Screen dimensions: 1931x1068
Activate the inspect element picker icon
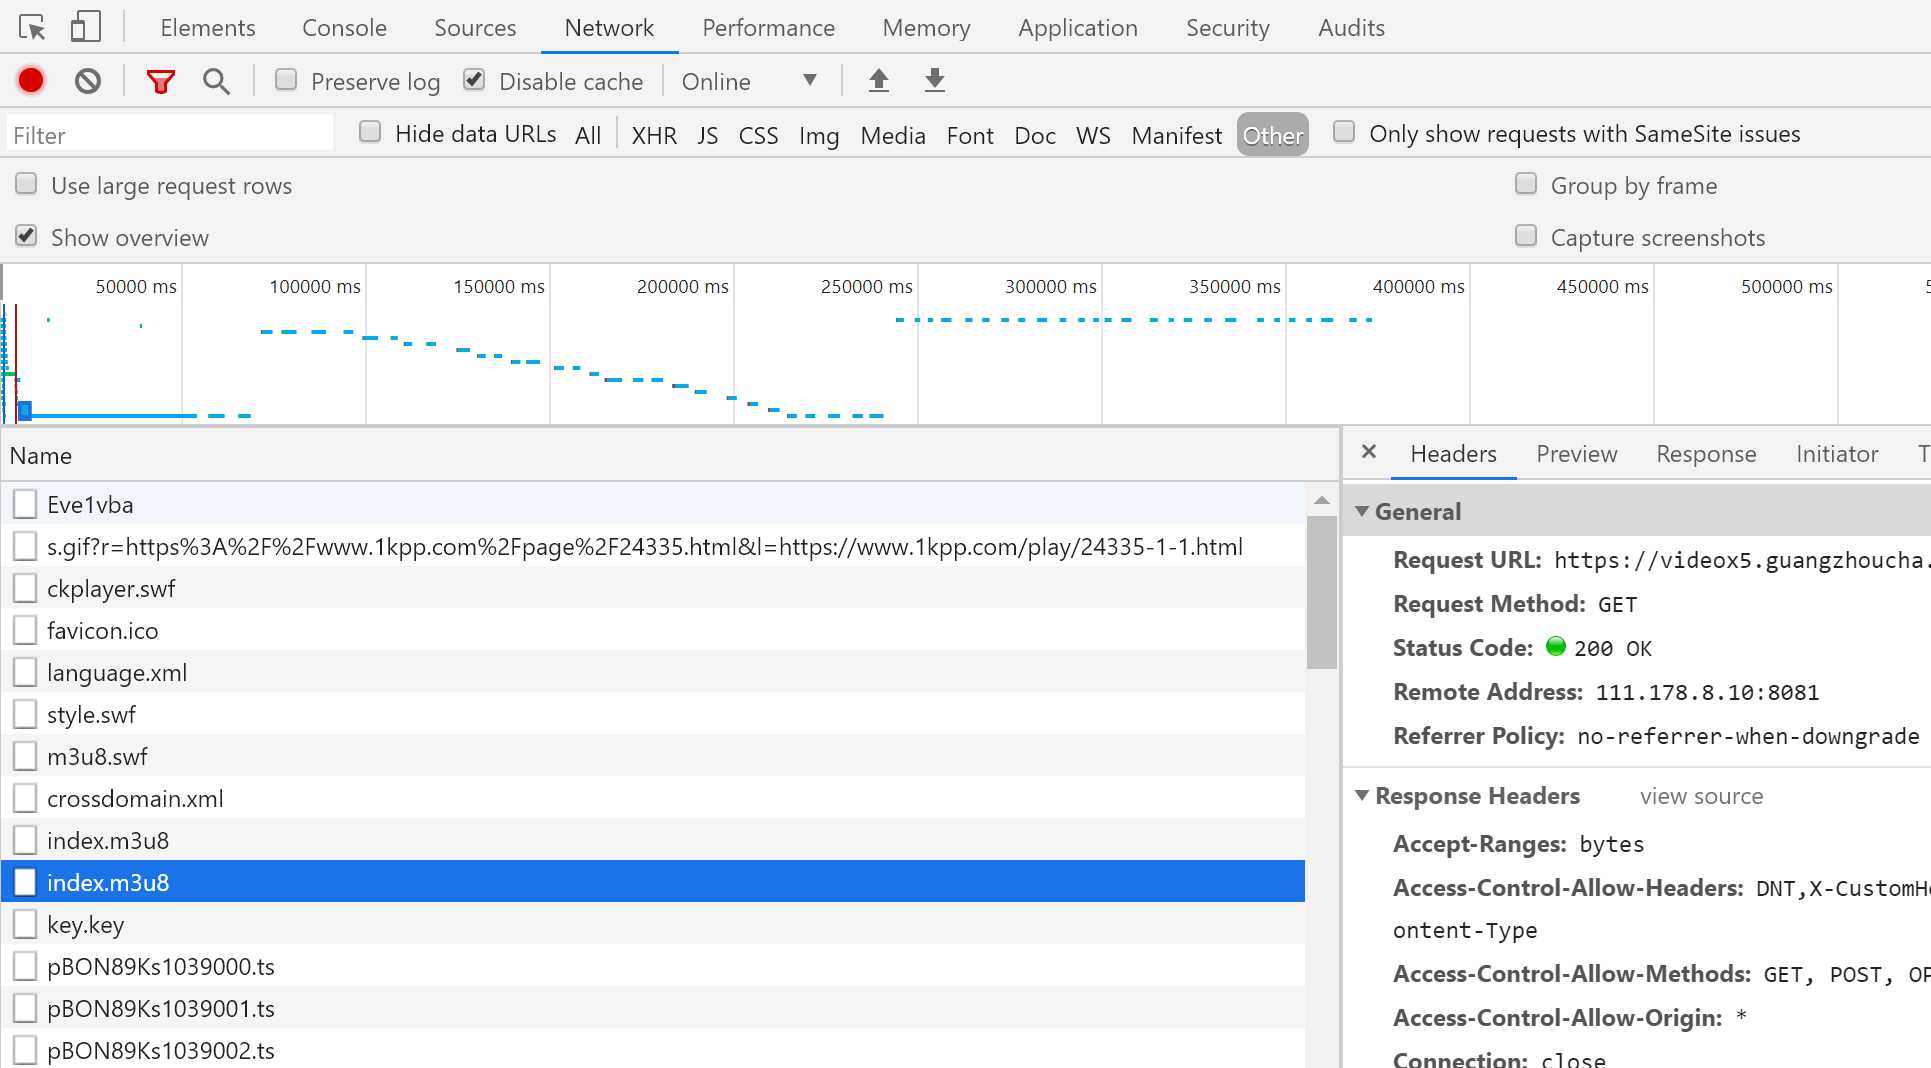click(32, 27)
